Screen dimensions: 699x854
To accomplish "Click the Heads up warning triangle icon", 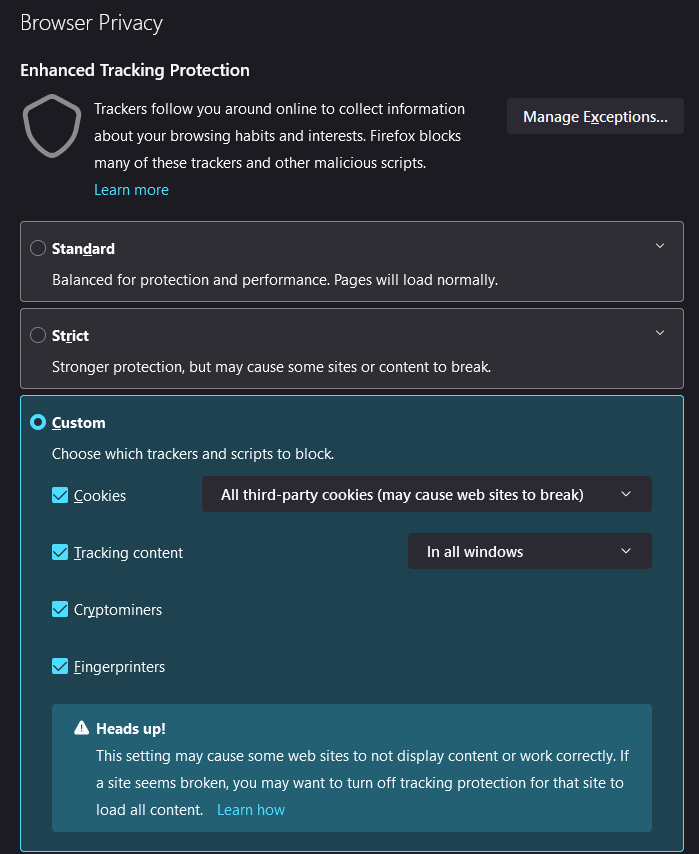I will click(82, 729).
